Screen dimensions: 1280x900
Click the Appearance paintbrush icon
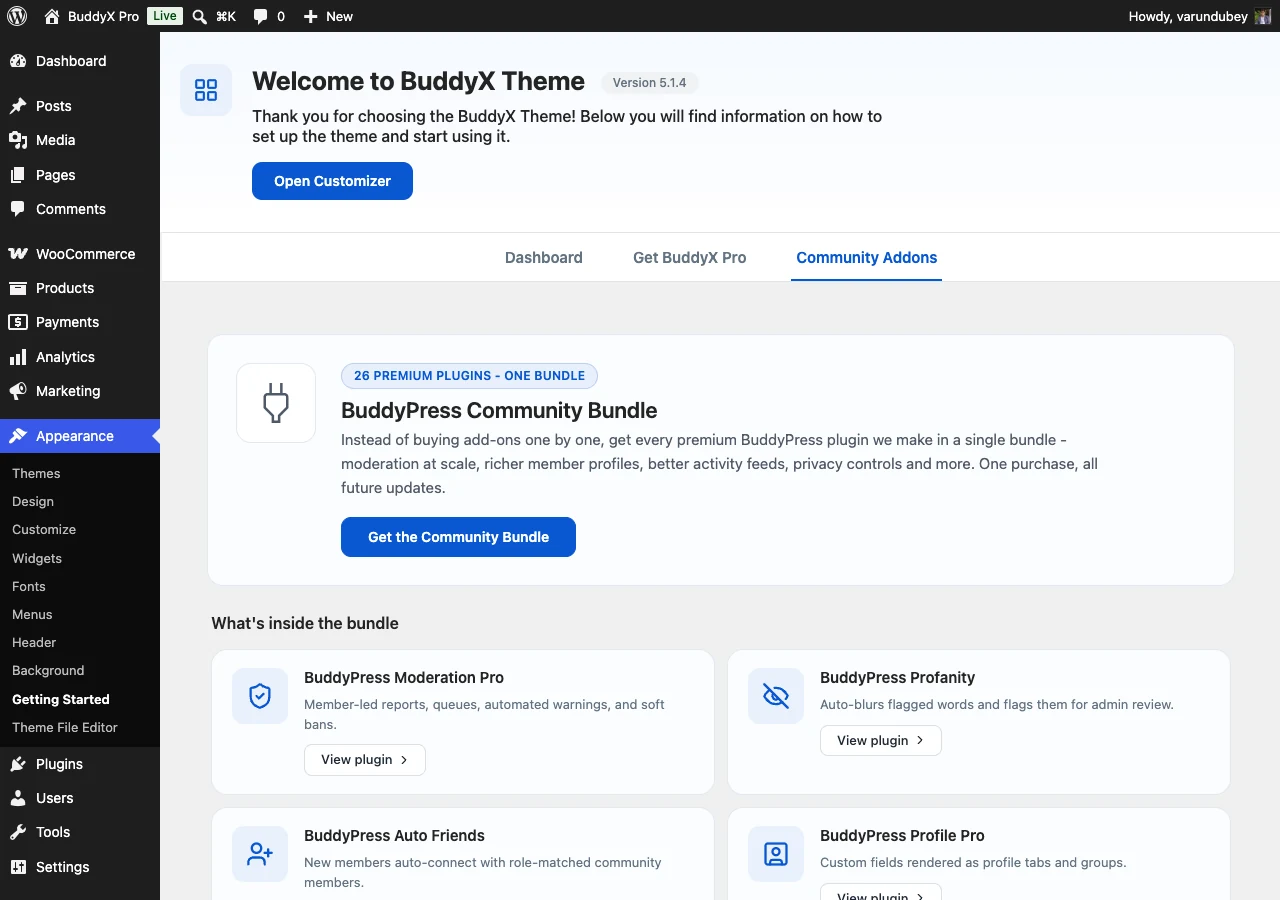pyautogui.click(x=18, y=436)
